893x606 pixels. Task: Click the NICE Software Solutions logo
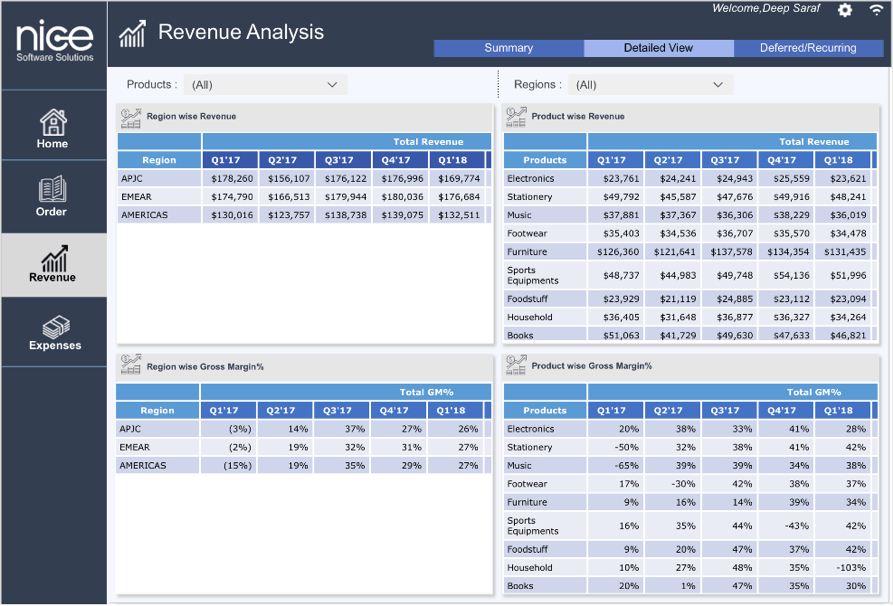point(54,41)
